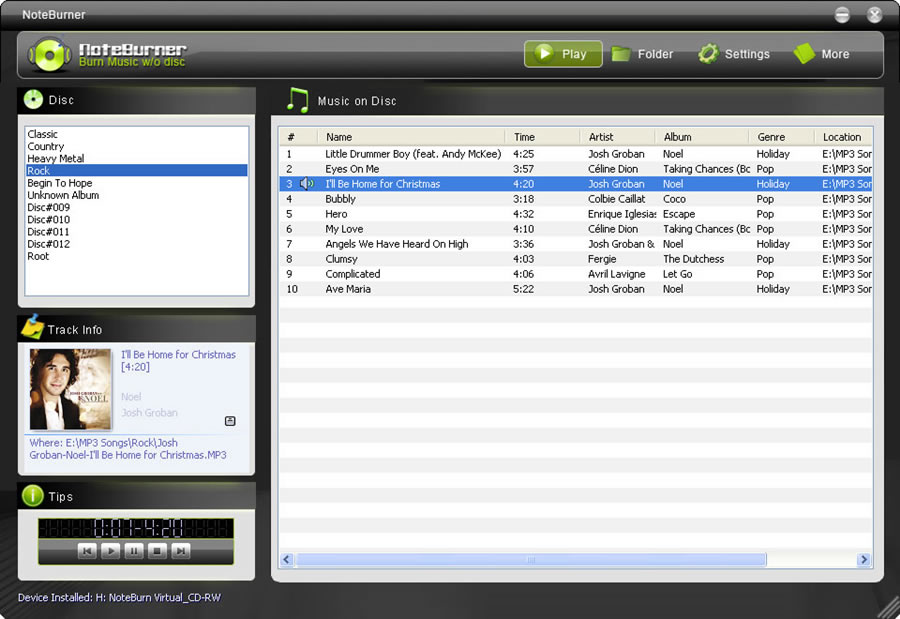Viewport: 900px width, 619px height.
Task: Click the Noel album cover thumbnail
Action: [71, 389]
